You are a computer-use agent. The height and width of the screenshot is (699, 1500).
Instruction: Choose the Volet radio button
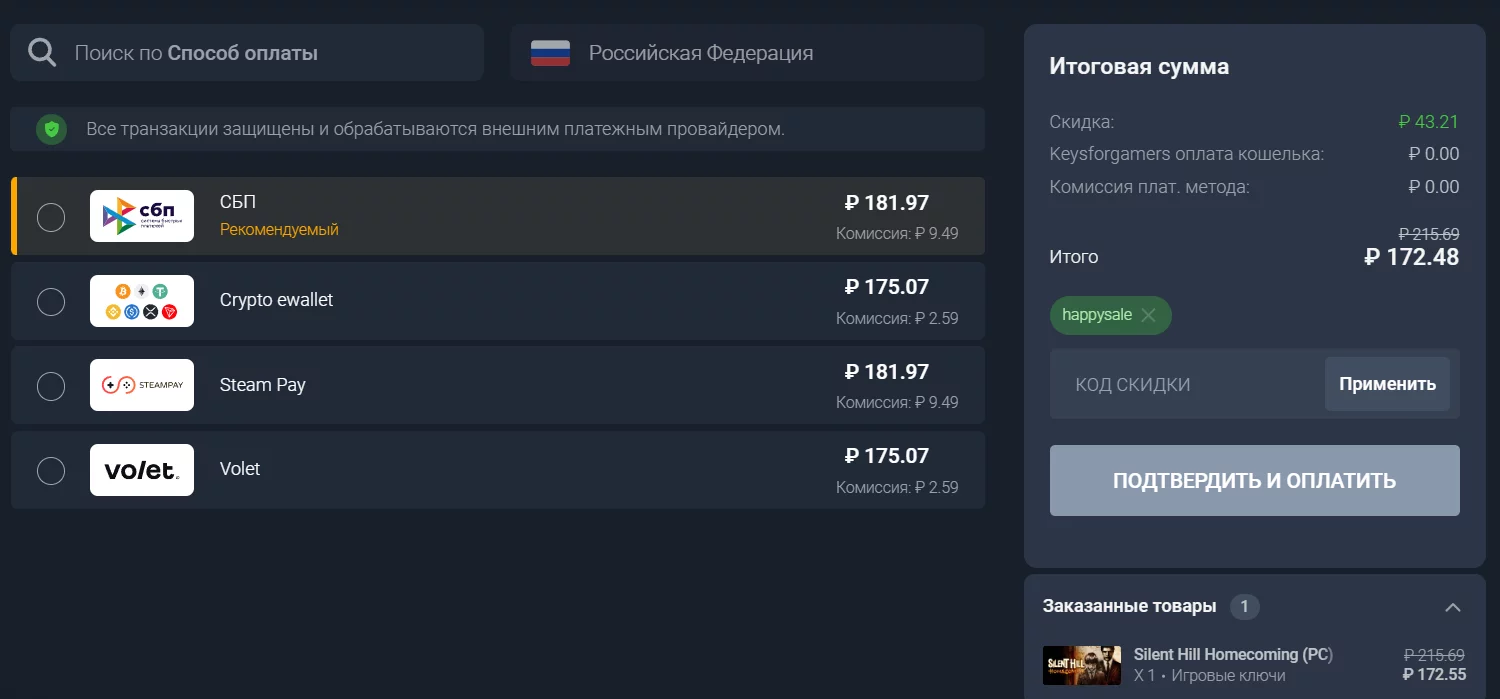click(51, 470)
